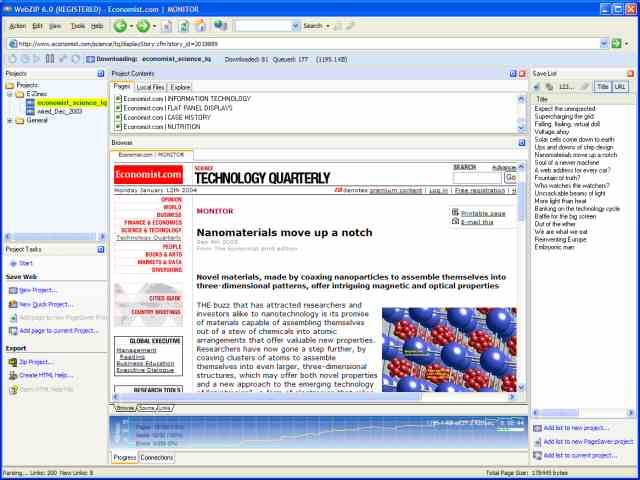Click the Create HTML Help icon
The width and height of the screenshot is (640, 480).
coord(13,375)
